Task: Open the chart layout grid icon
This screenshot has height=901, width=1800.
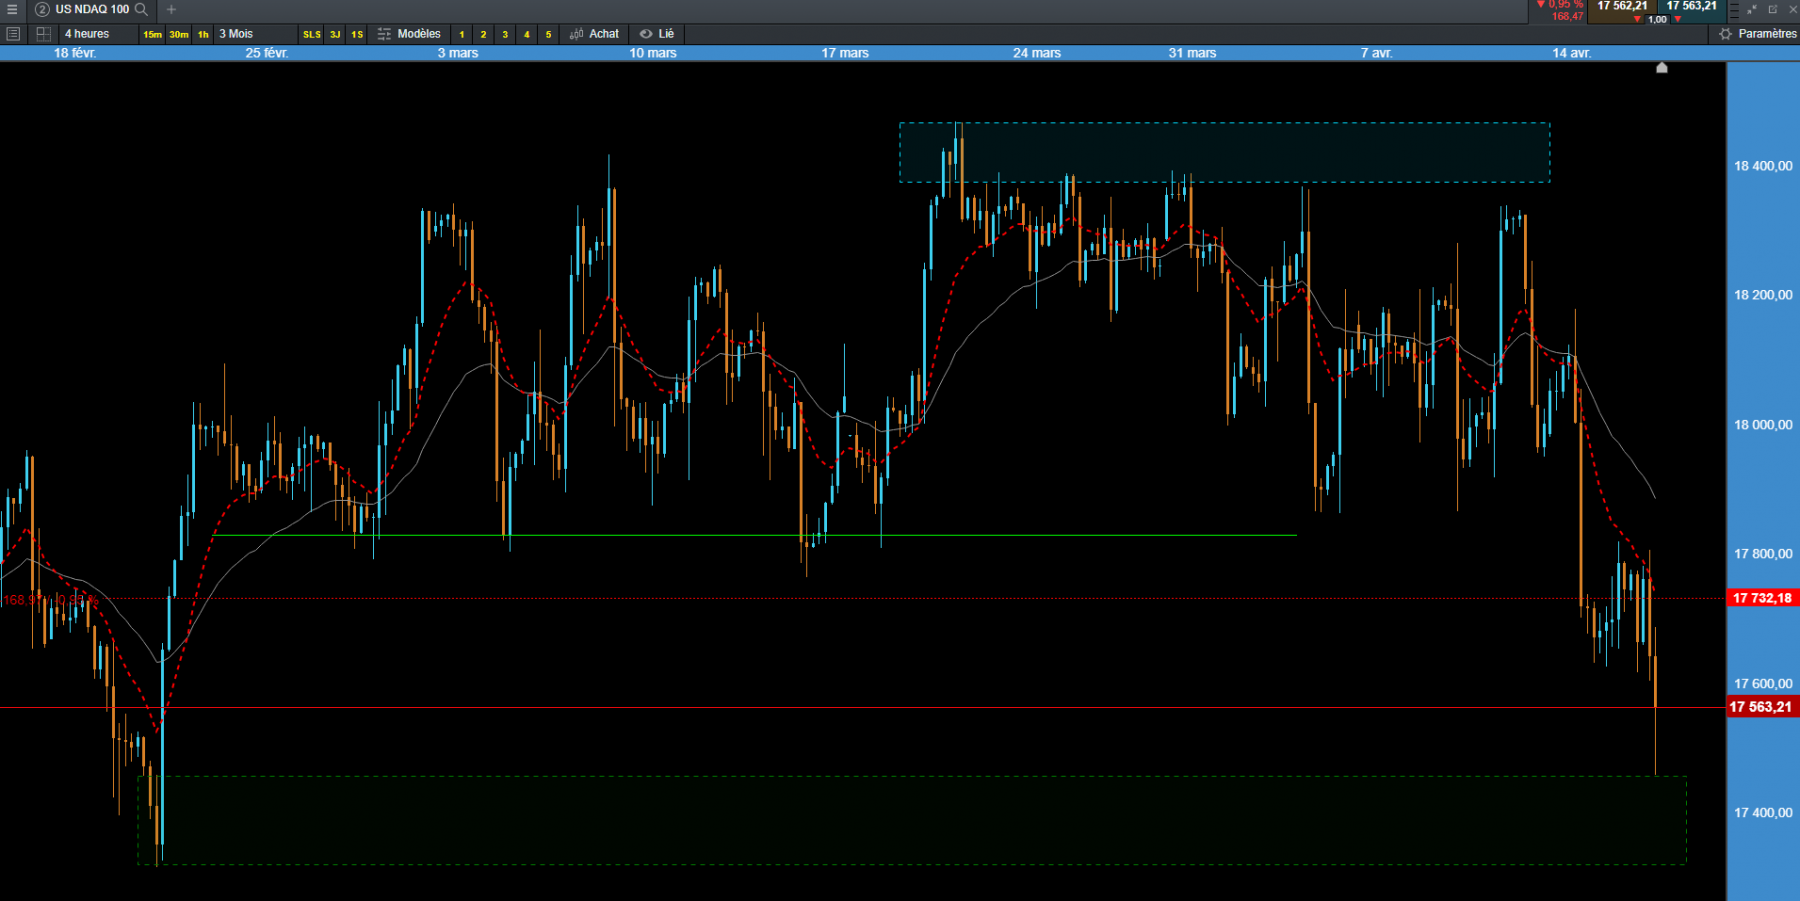Action: pos(43,34)
